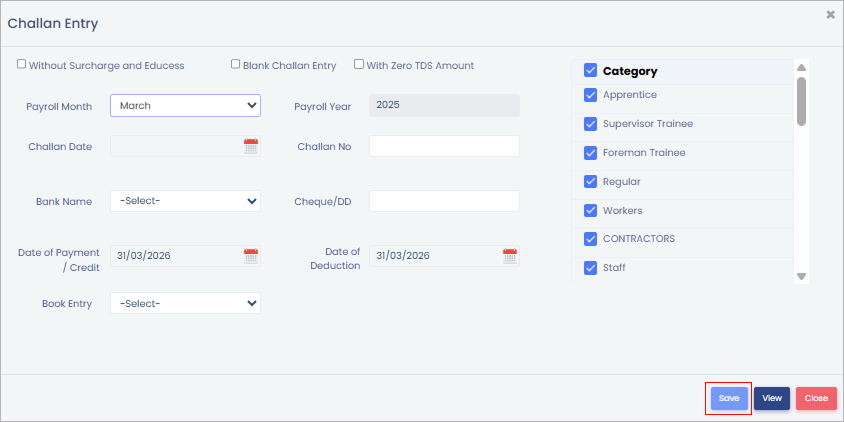Click the red Close button
This screenshot has width=844, height=422.
pos(816,398)
